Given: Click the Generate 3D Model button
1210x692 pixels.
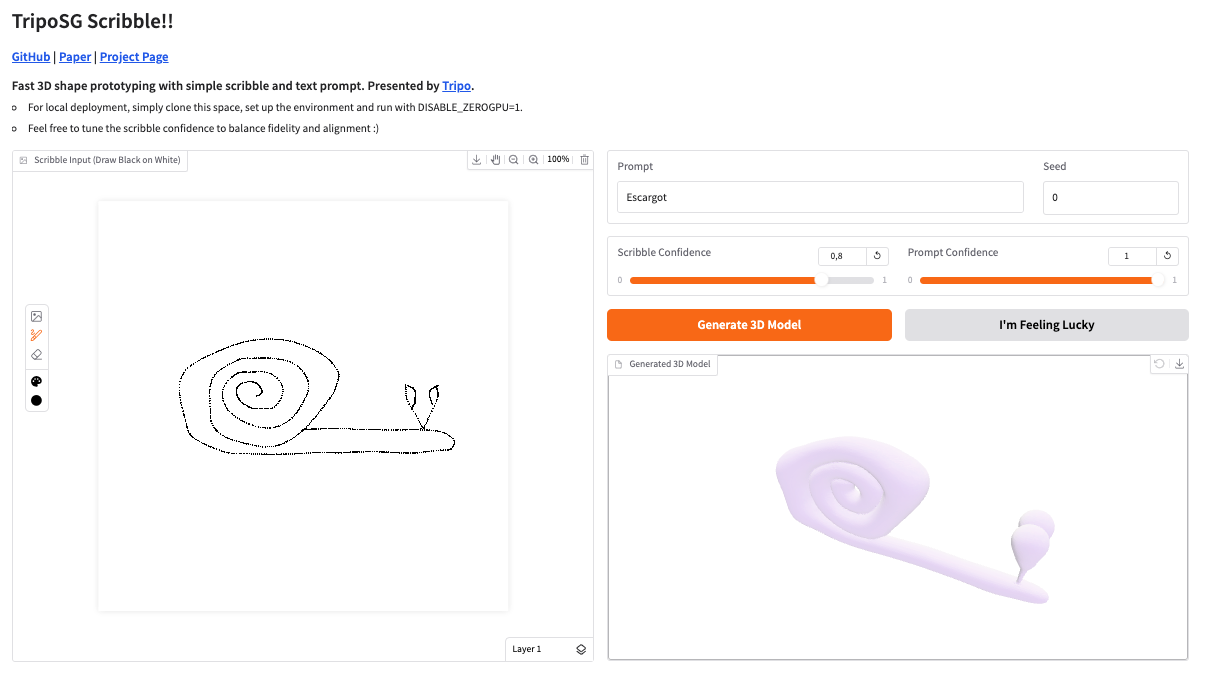Looking at the screenshot, I should [x=749, y=325].
